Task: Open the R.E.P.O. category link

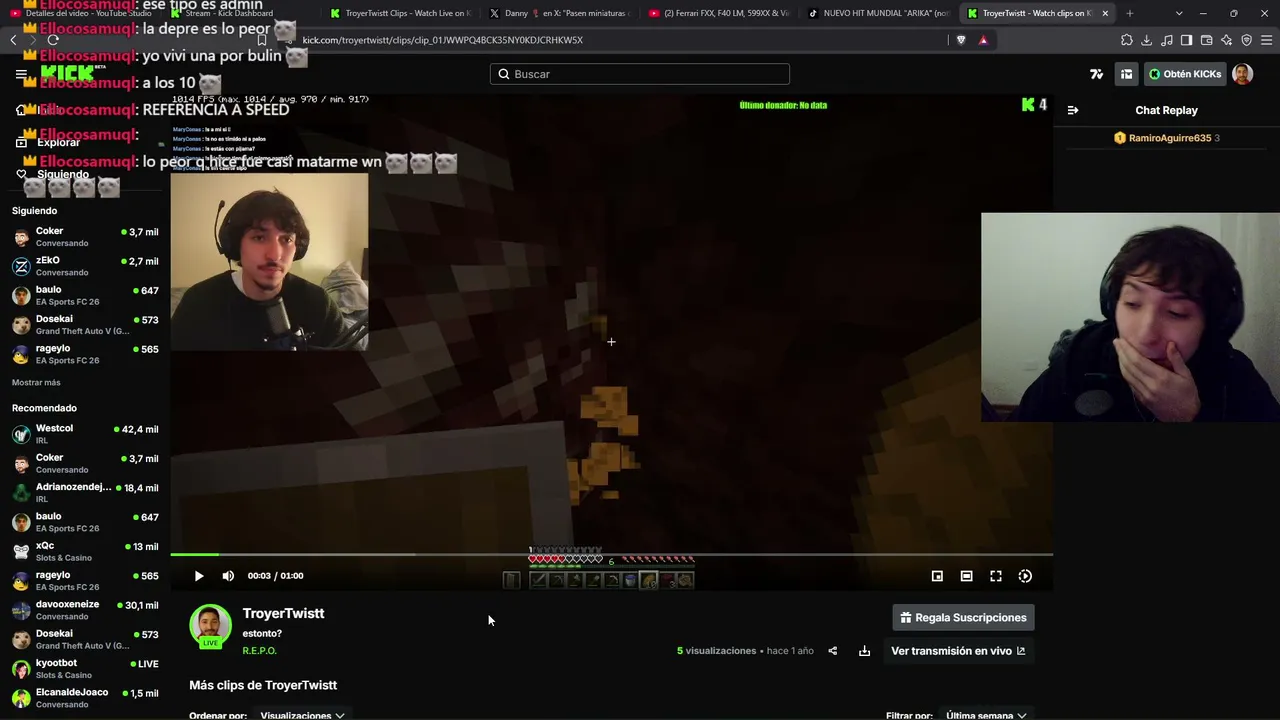Action: [x=260, y=651]
